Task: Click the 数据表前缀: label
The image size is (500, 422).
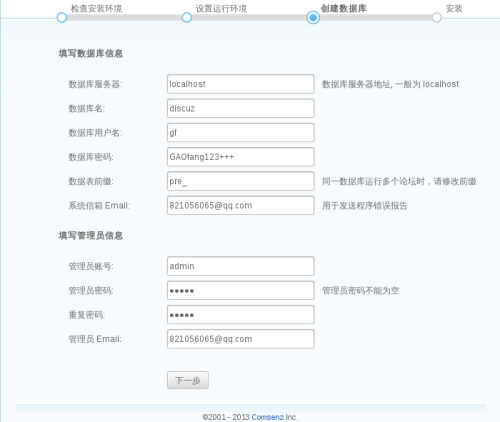Action: coord(91,181)
